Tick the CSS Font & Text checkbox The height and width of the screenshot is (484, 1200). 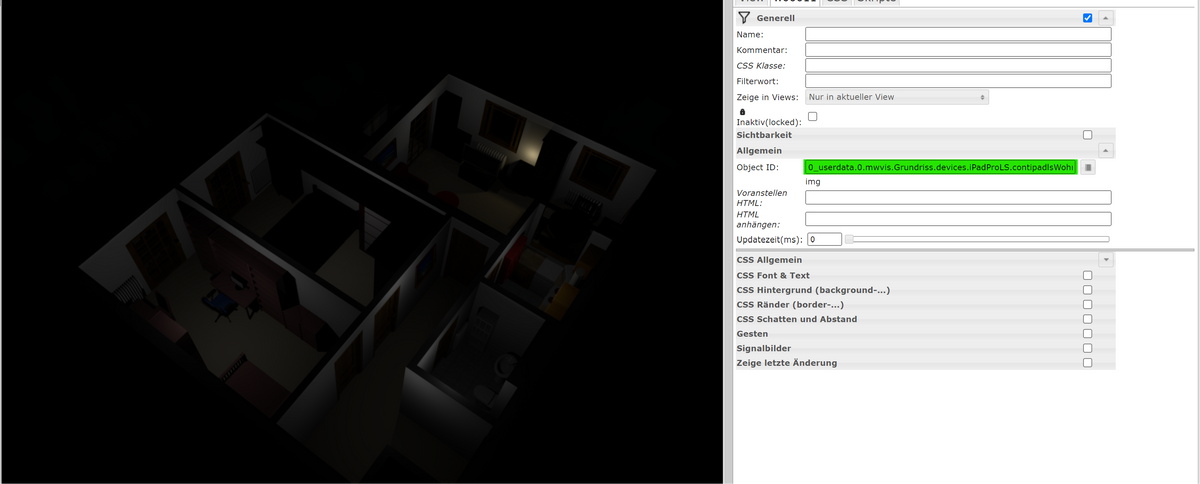[x=1087, y=275]
